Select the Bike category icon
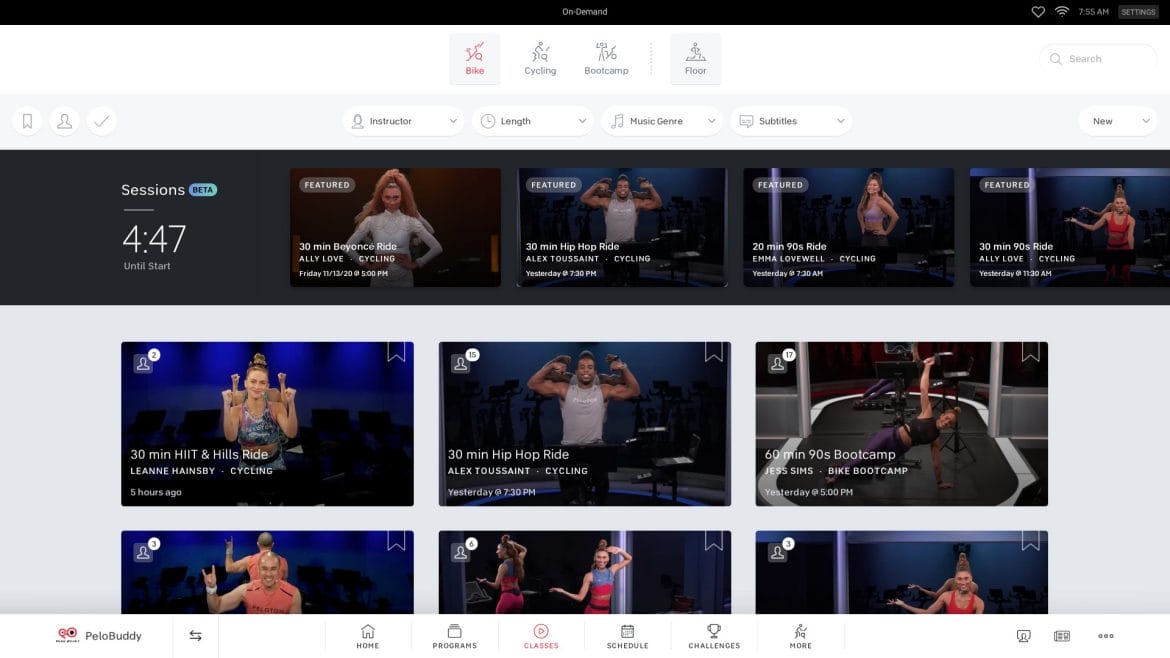Screen dimensions: 1170x658 475,51
